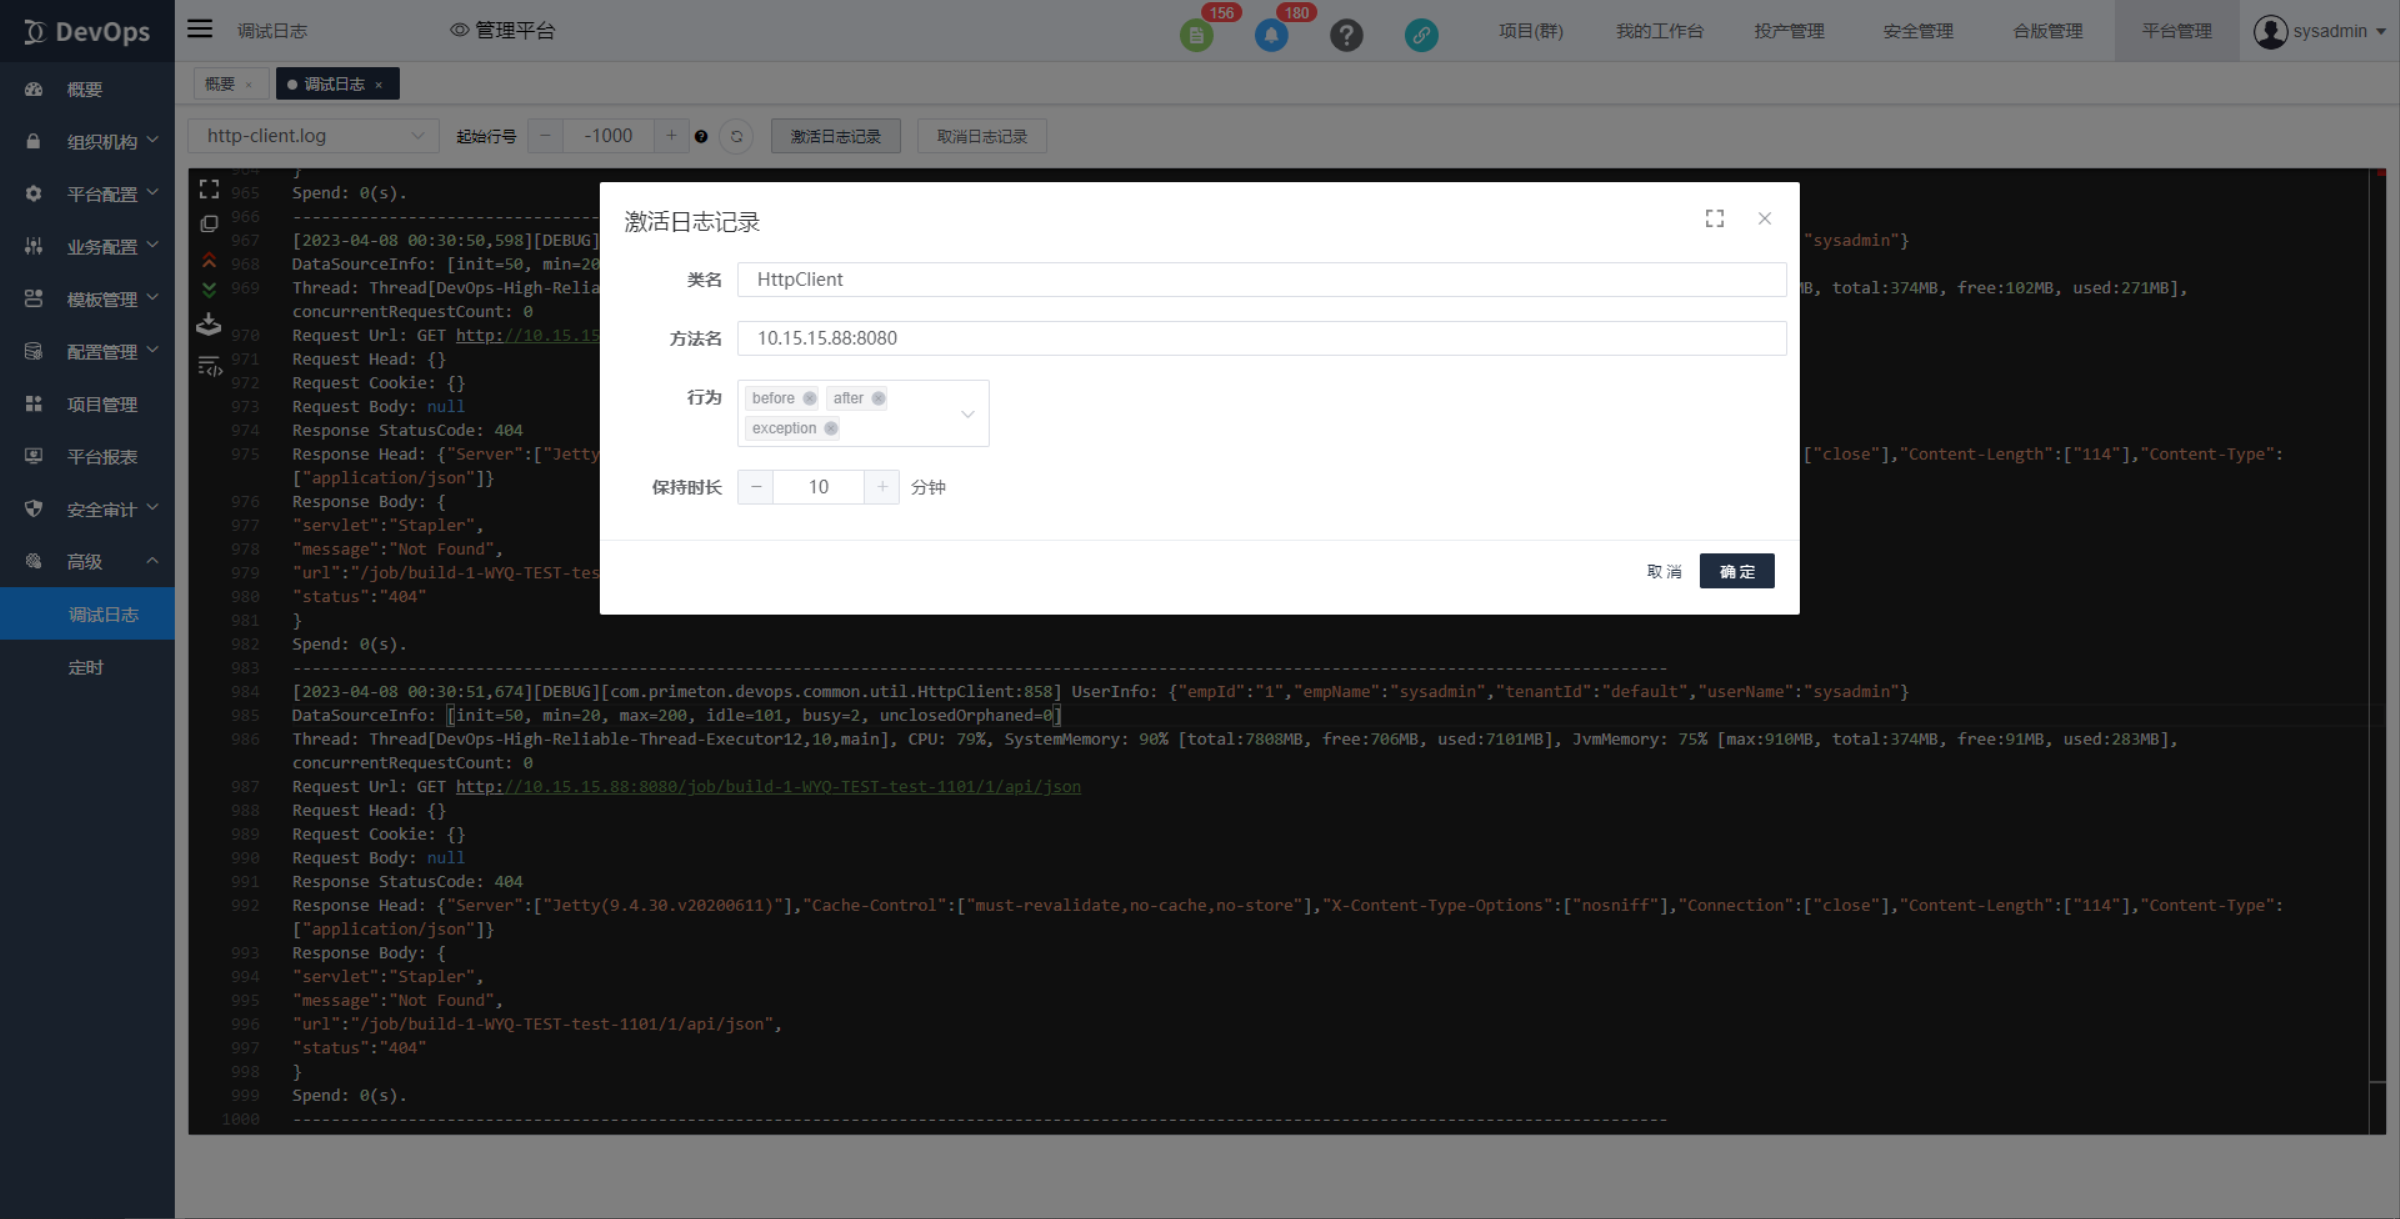Click the fullscreen icon in the log viewer
2400x1219 pixels.
coord(209,189)
